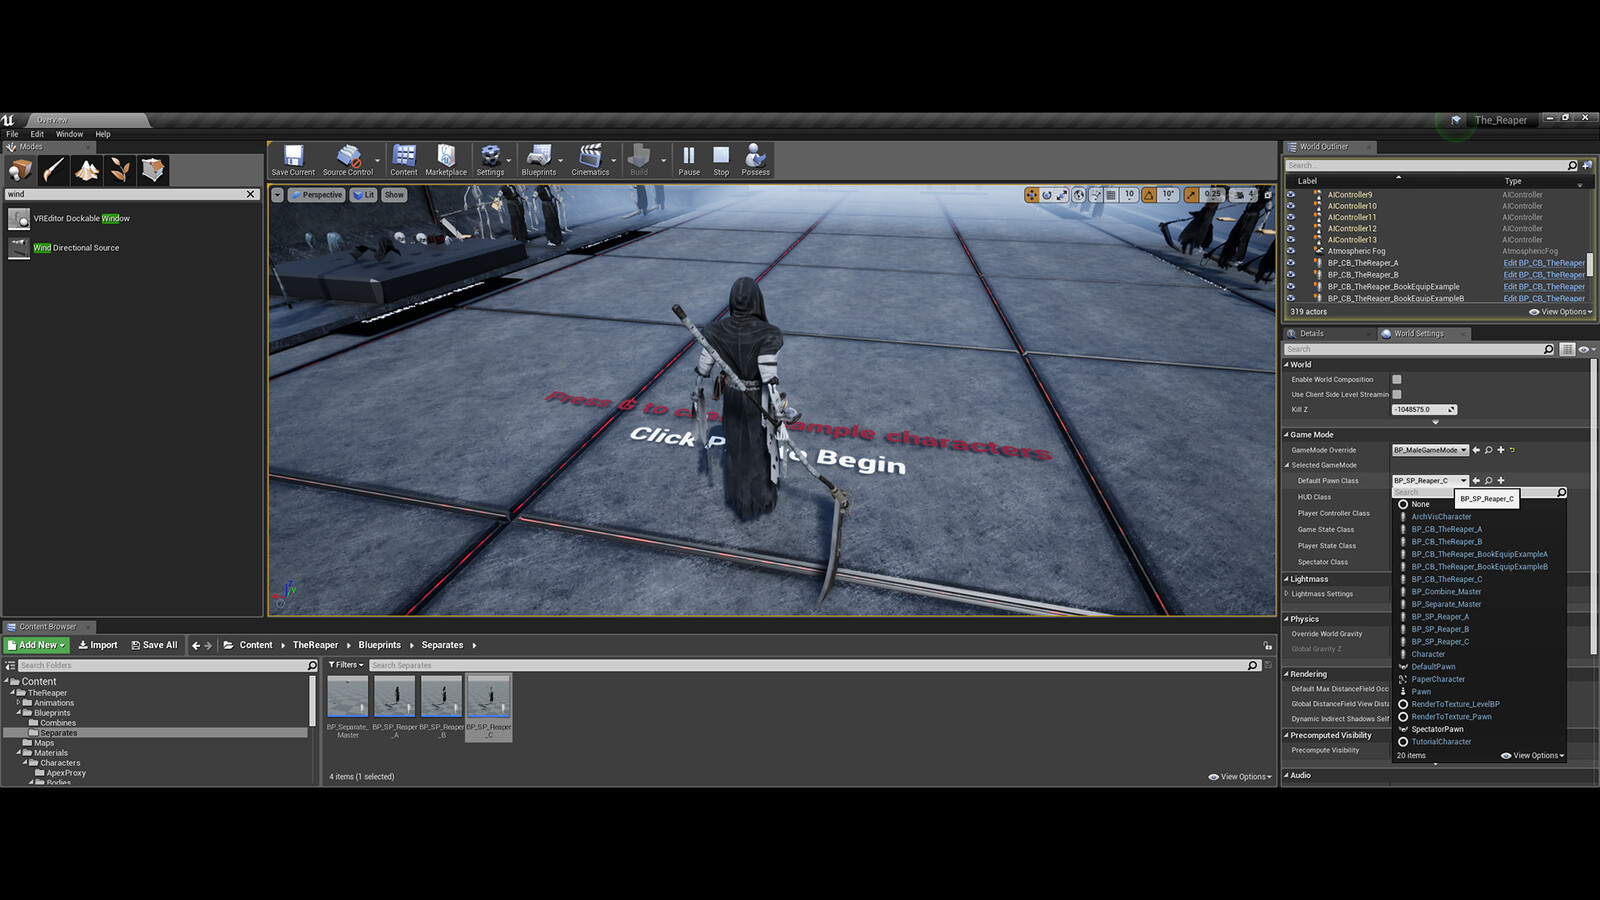Open the viewport options dropdown arrow
This screenshot has height=900, width=1600.
pos(277,195)
